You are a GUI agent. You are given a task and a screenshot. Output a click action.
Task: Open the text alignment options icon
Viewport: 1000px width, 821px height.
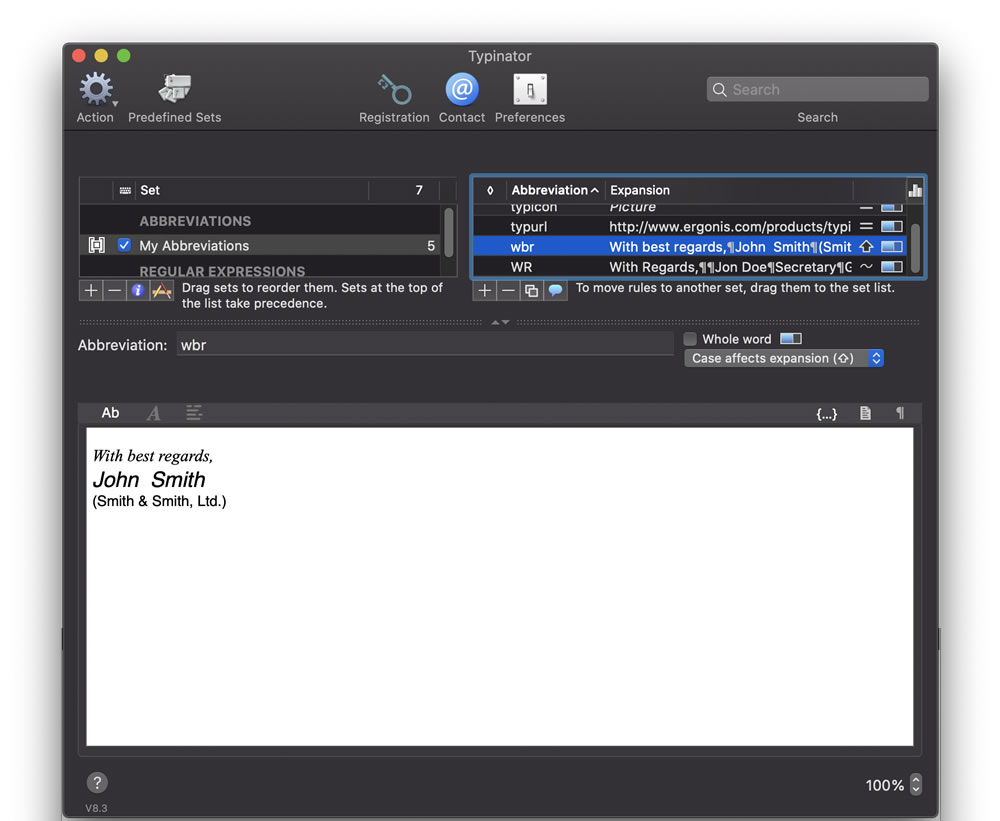[x=194, y=413]
